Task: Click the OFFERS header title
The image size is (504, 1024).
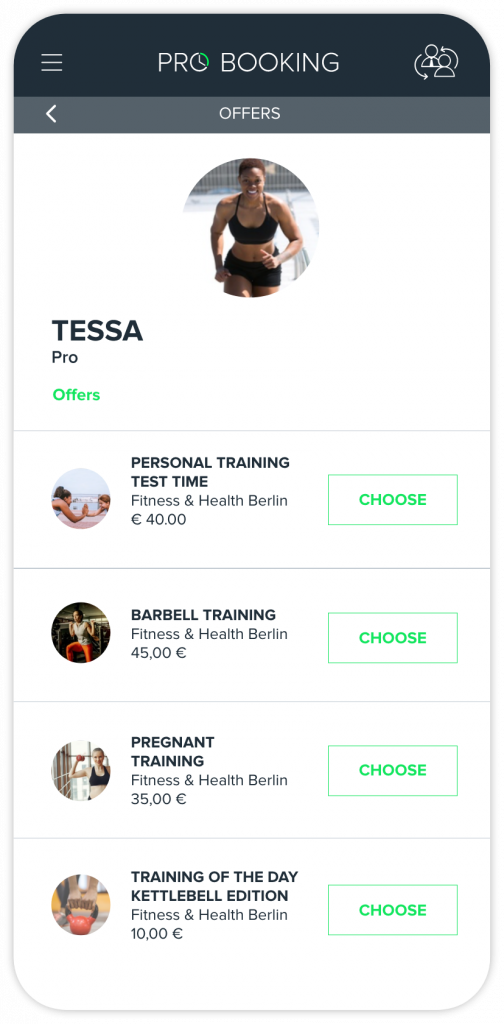Action: coord(250,114)
